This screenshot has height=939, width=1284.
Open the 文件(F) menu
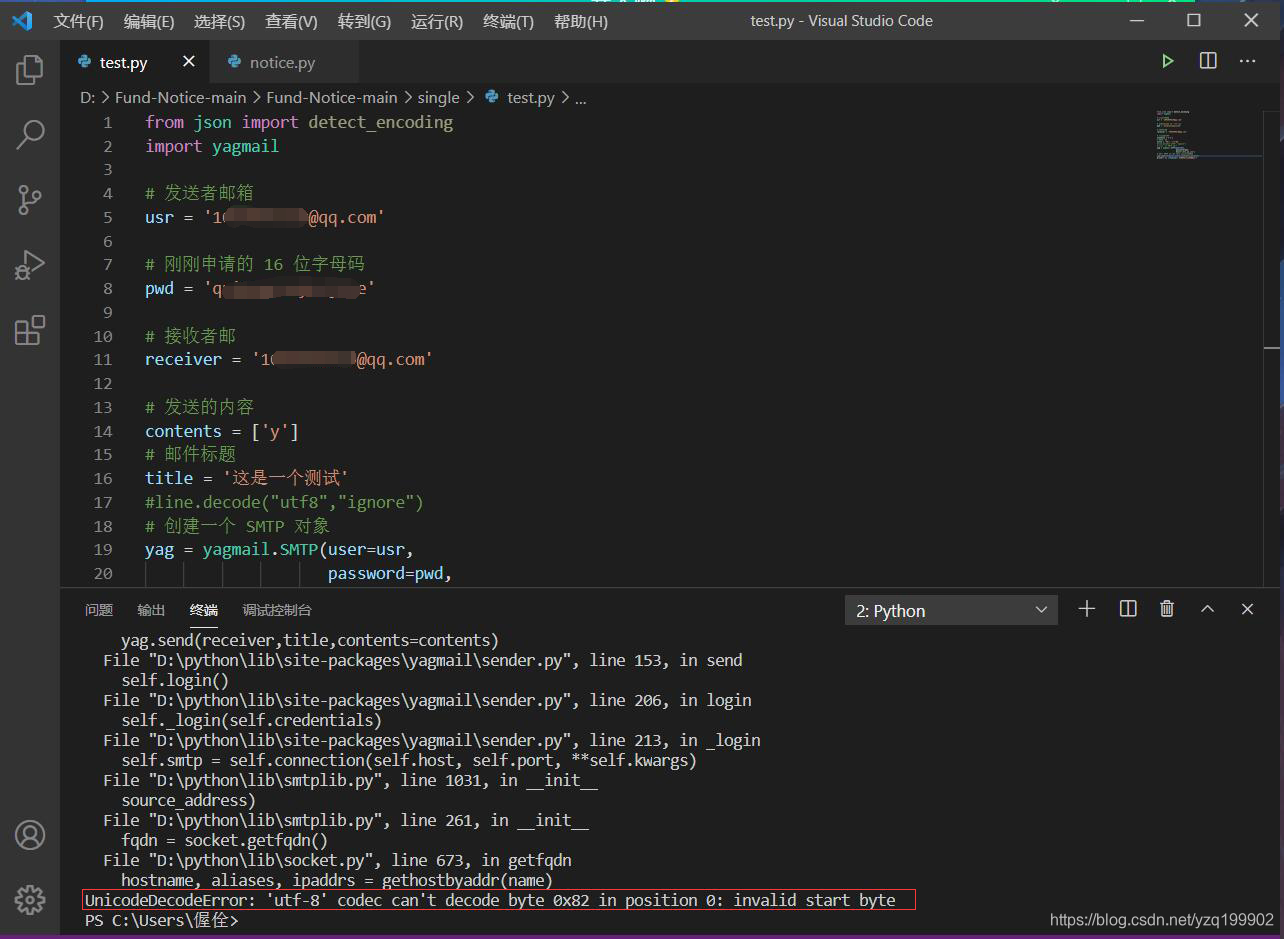[78, 21]
